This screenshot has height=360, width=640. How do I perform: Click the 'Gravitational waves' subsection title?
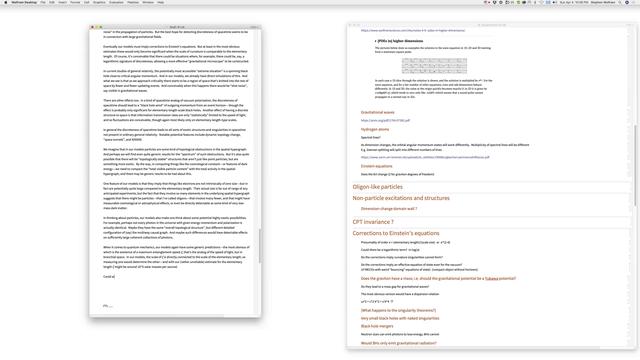tap(378, 112)
